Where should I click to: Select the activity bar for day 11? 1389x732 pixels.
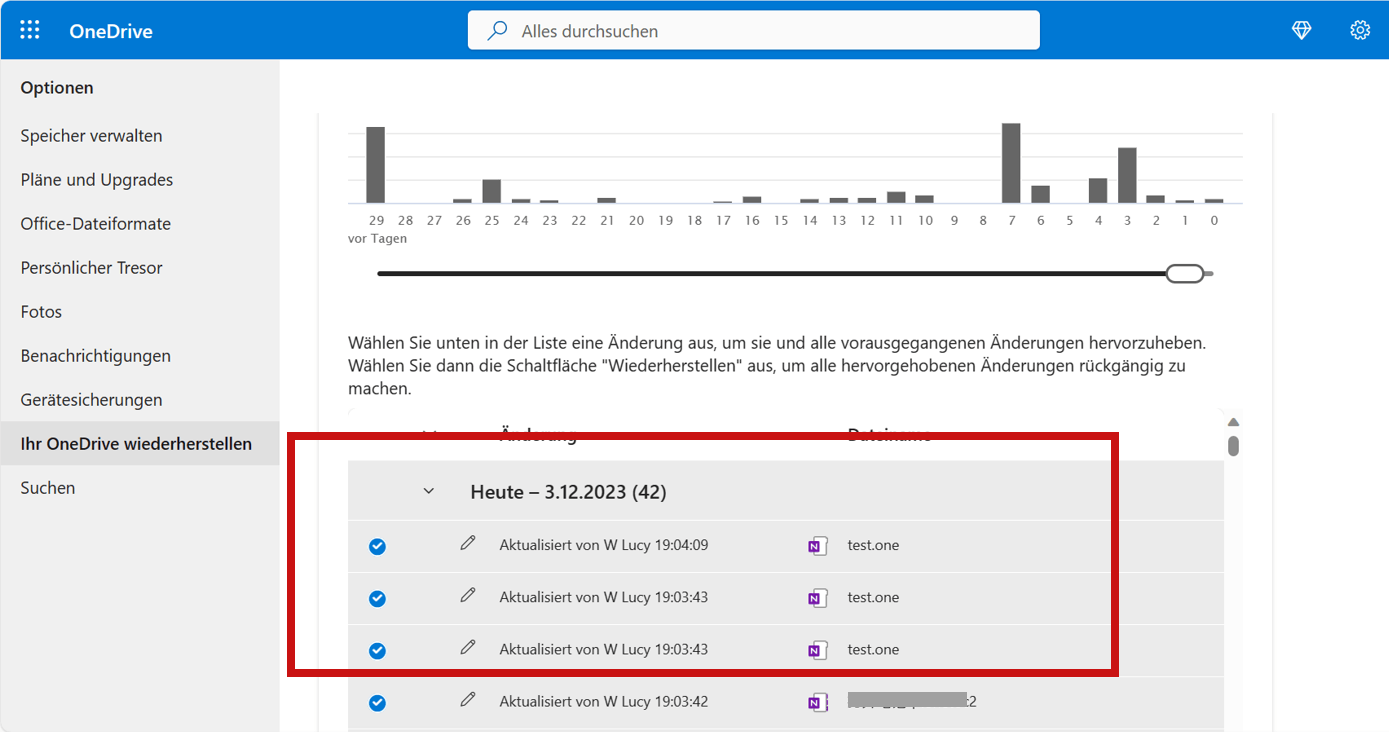(x=896, y=197)
